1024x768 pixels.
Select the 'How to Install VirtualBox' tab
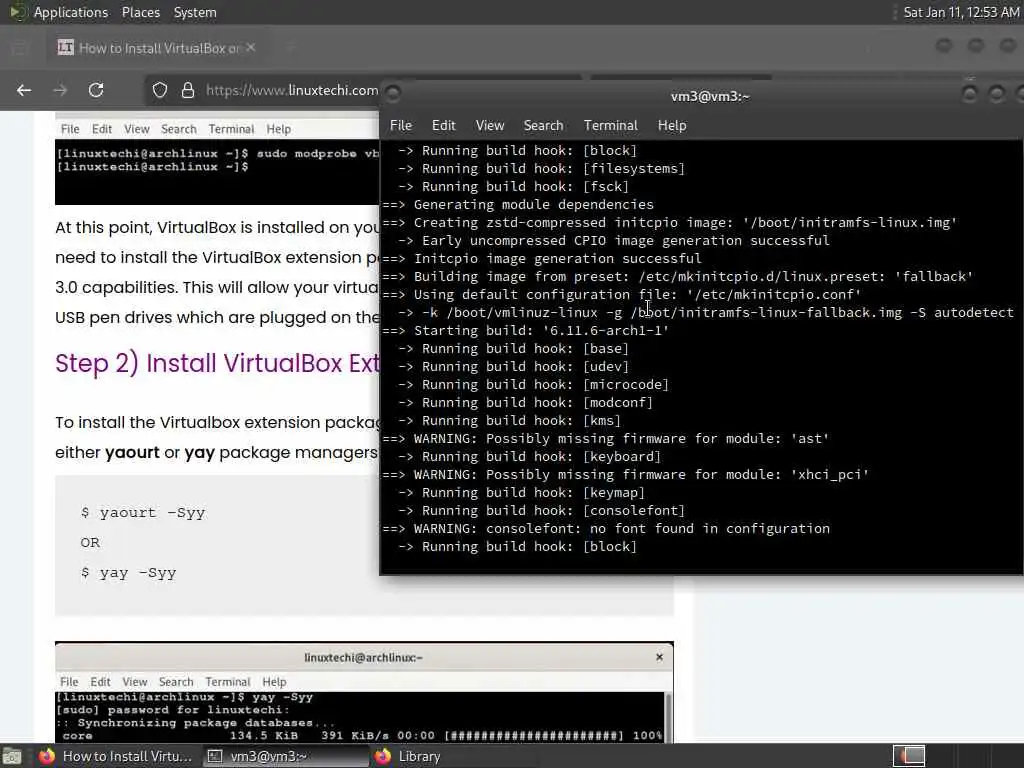tap(157, 48)
